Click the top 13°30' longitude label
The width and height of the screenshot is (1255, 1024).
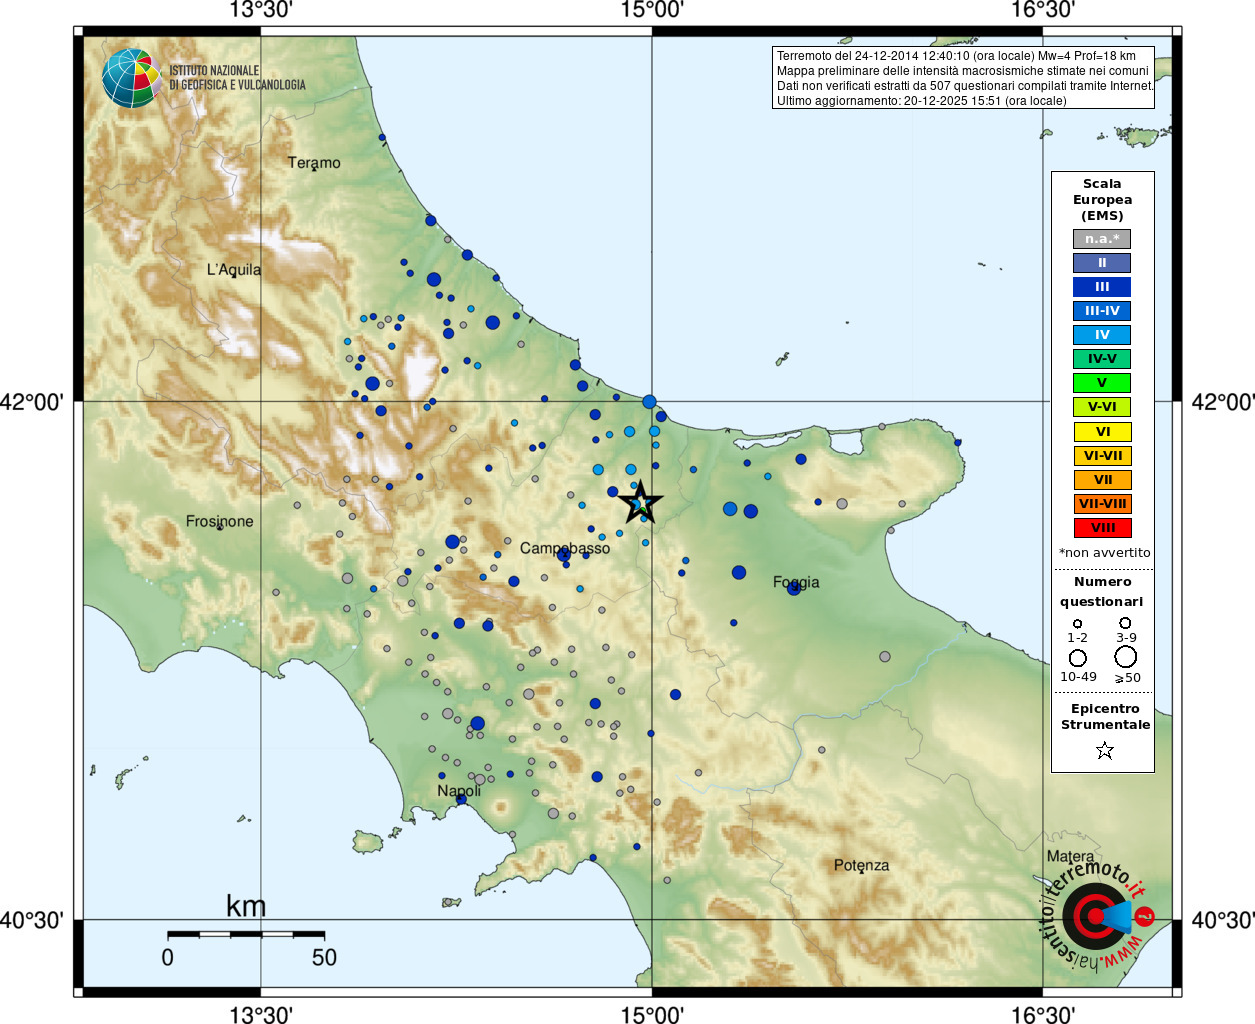pos(261,10)
